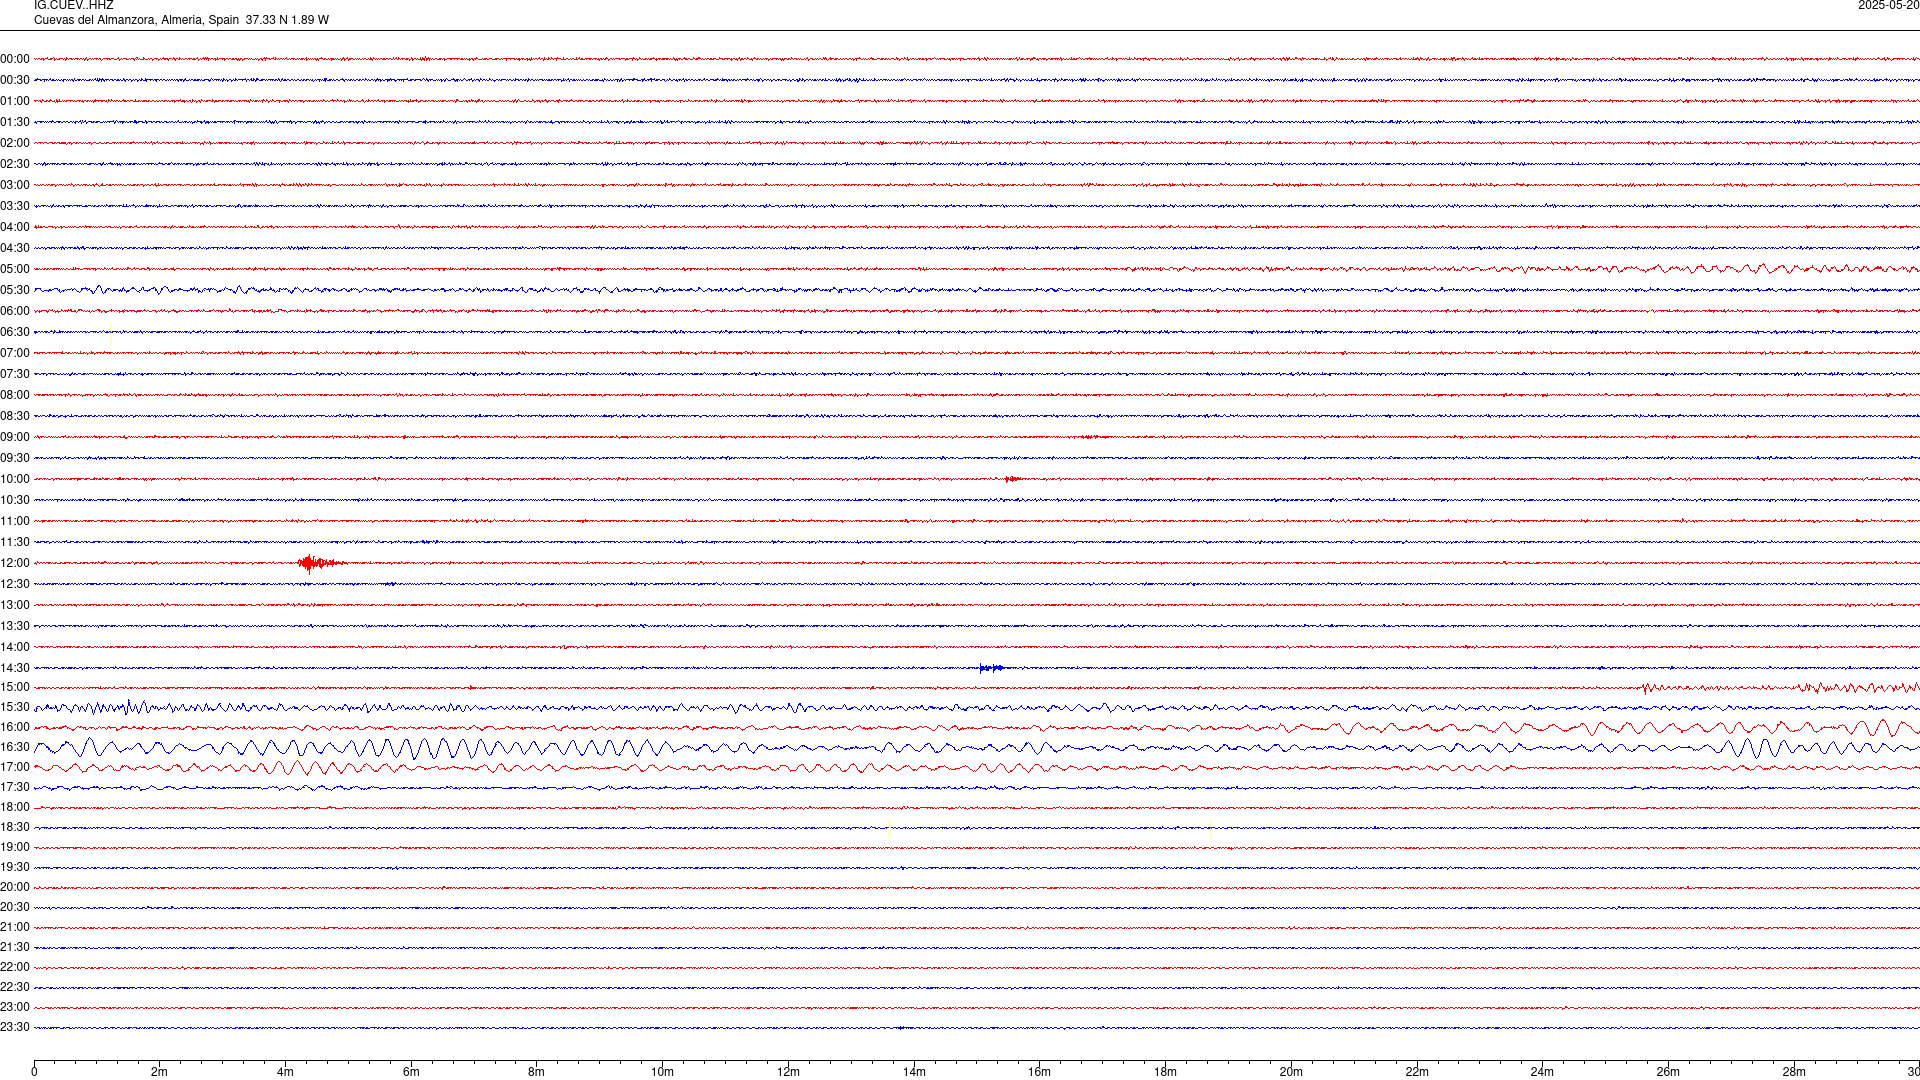Select the 23:00 time row label
The height and width of the screenshot is (1080, 1920).
(x=15, y=1007)
